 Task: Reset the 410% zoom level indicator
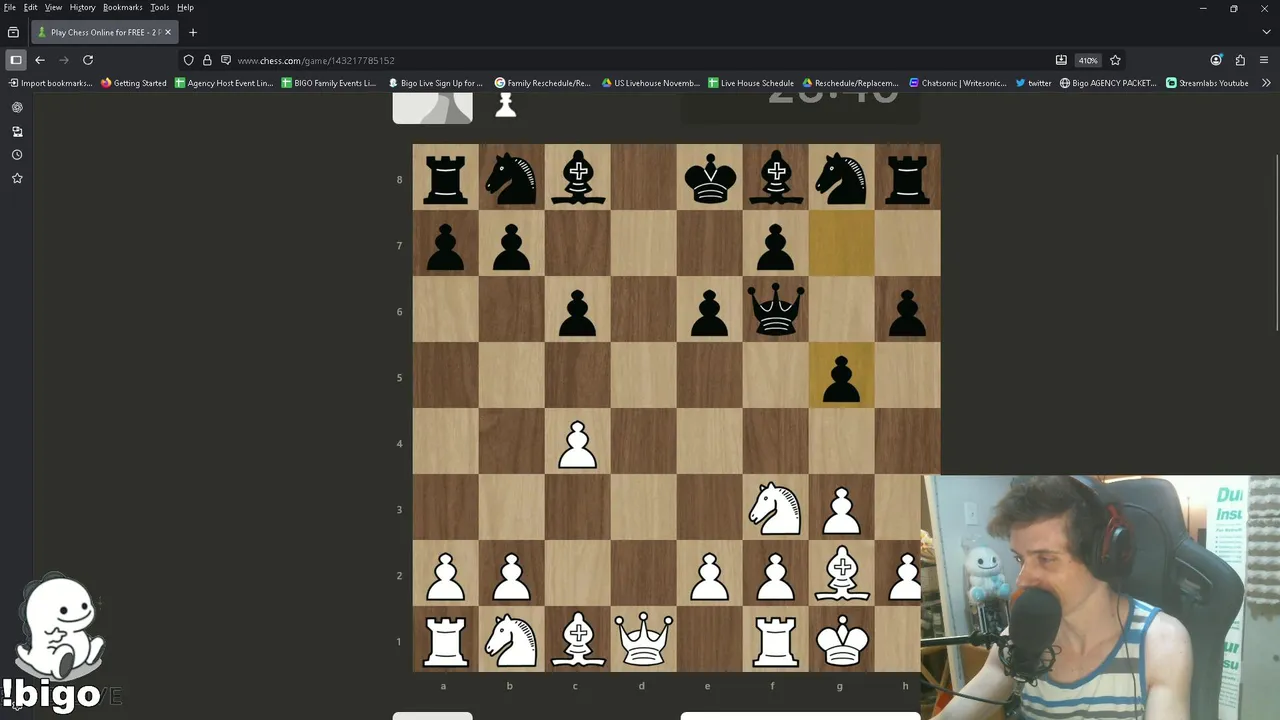(x=1088, y=60)
